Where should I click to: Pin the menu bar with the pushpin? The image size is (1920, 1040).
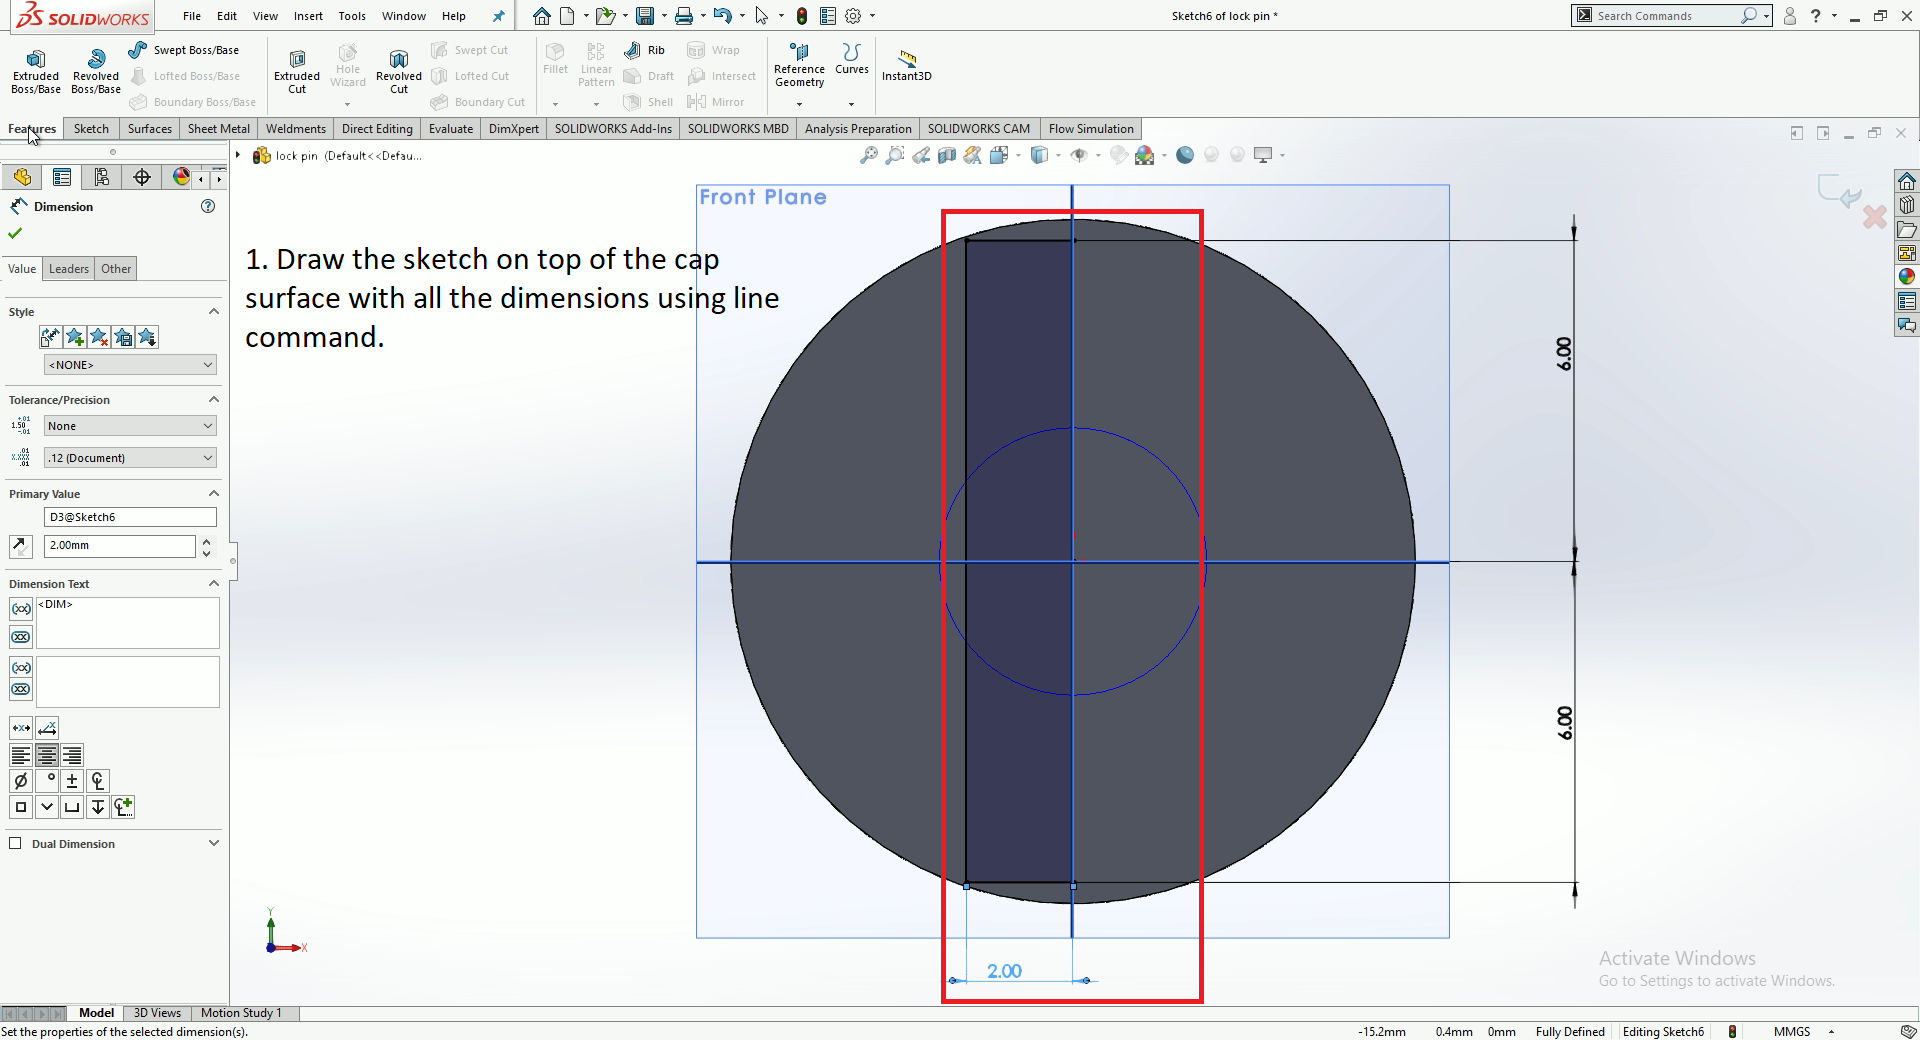click(x=499, y=16)
